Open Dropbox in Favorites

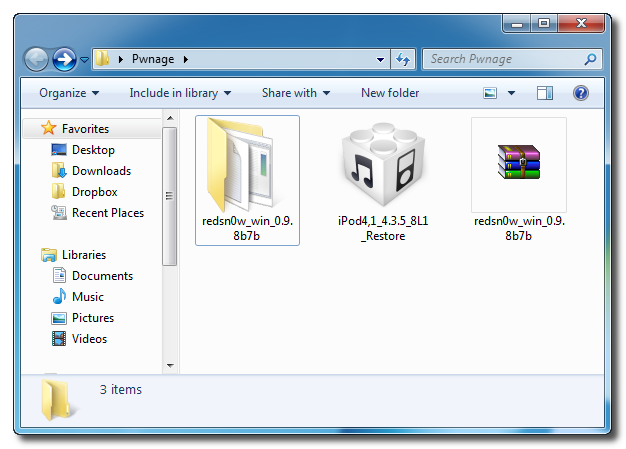point(95,192)
